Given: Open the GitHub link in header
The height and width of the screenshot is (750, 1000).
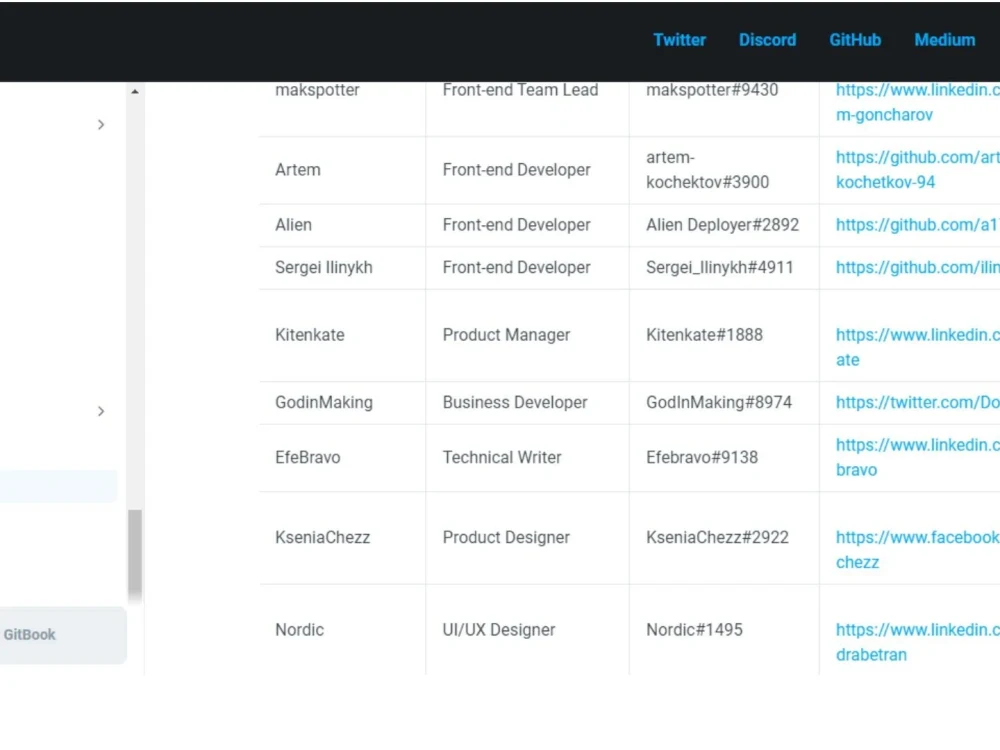Looking at the screenshot, I should click(x=855, y=40).
